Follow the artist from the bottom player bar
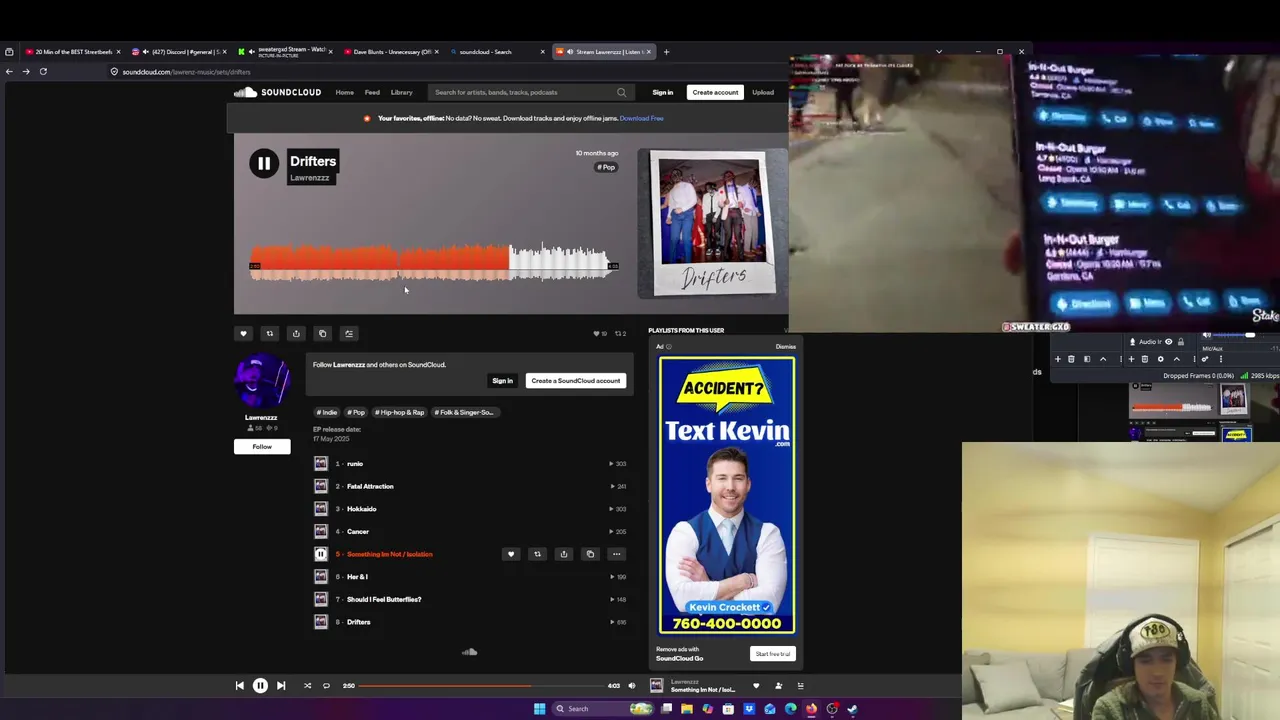1280x720 pixels. (x=778, y=686)
